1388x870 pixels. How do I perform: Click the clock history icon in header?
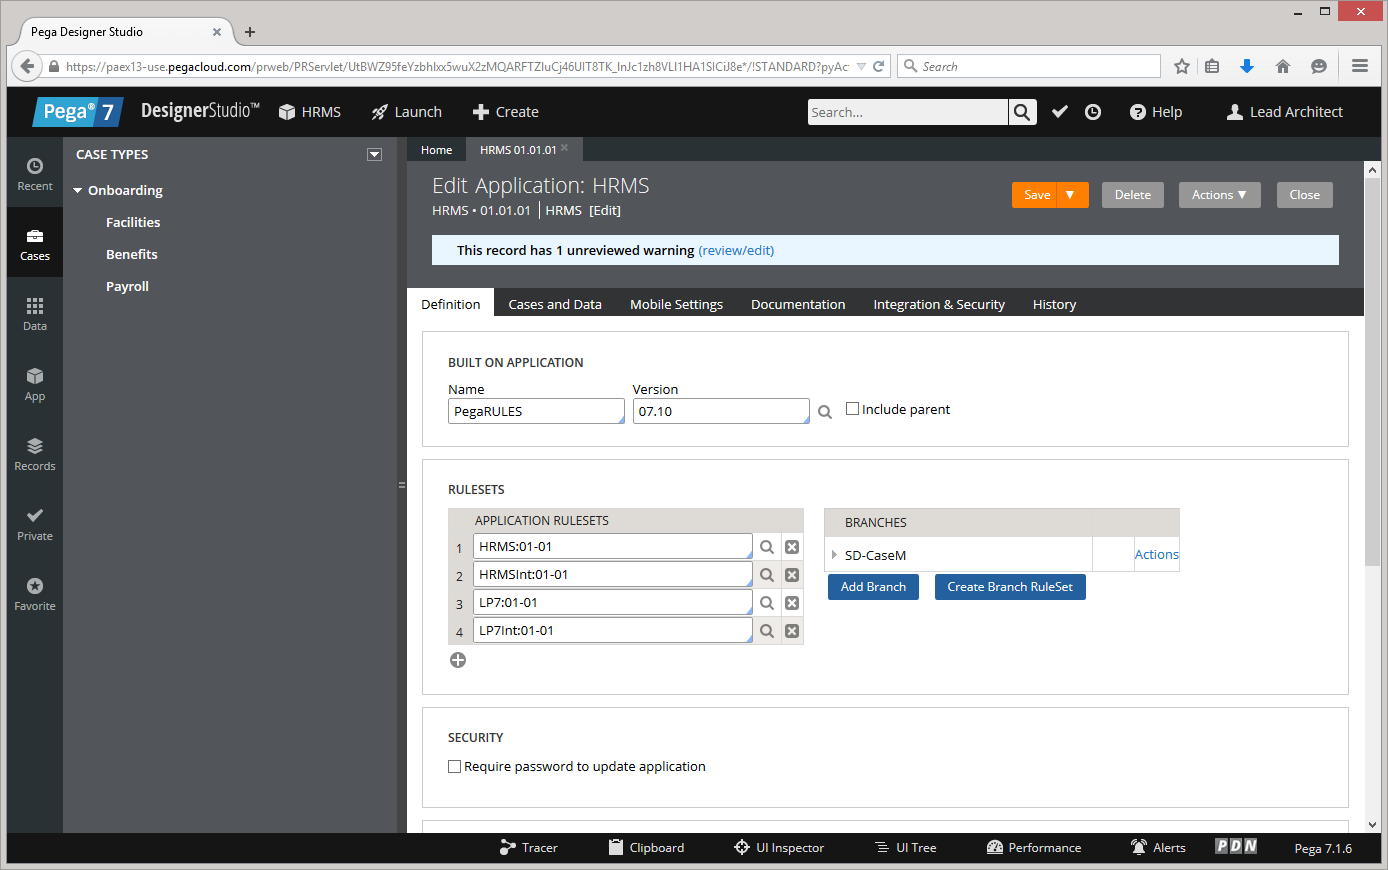(1093, 112)
